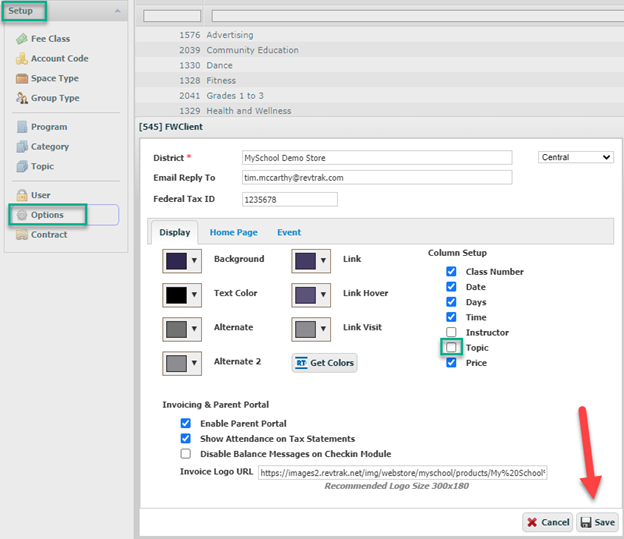Viewport: 624px width, 539px height.
Task: Open the Central timezone dropdown
Action: pos(576,157)
